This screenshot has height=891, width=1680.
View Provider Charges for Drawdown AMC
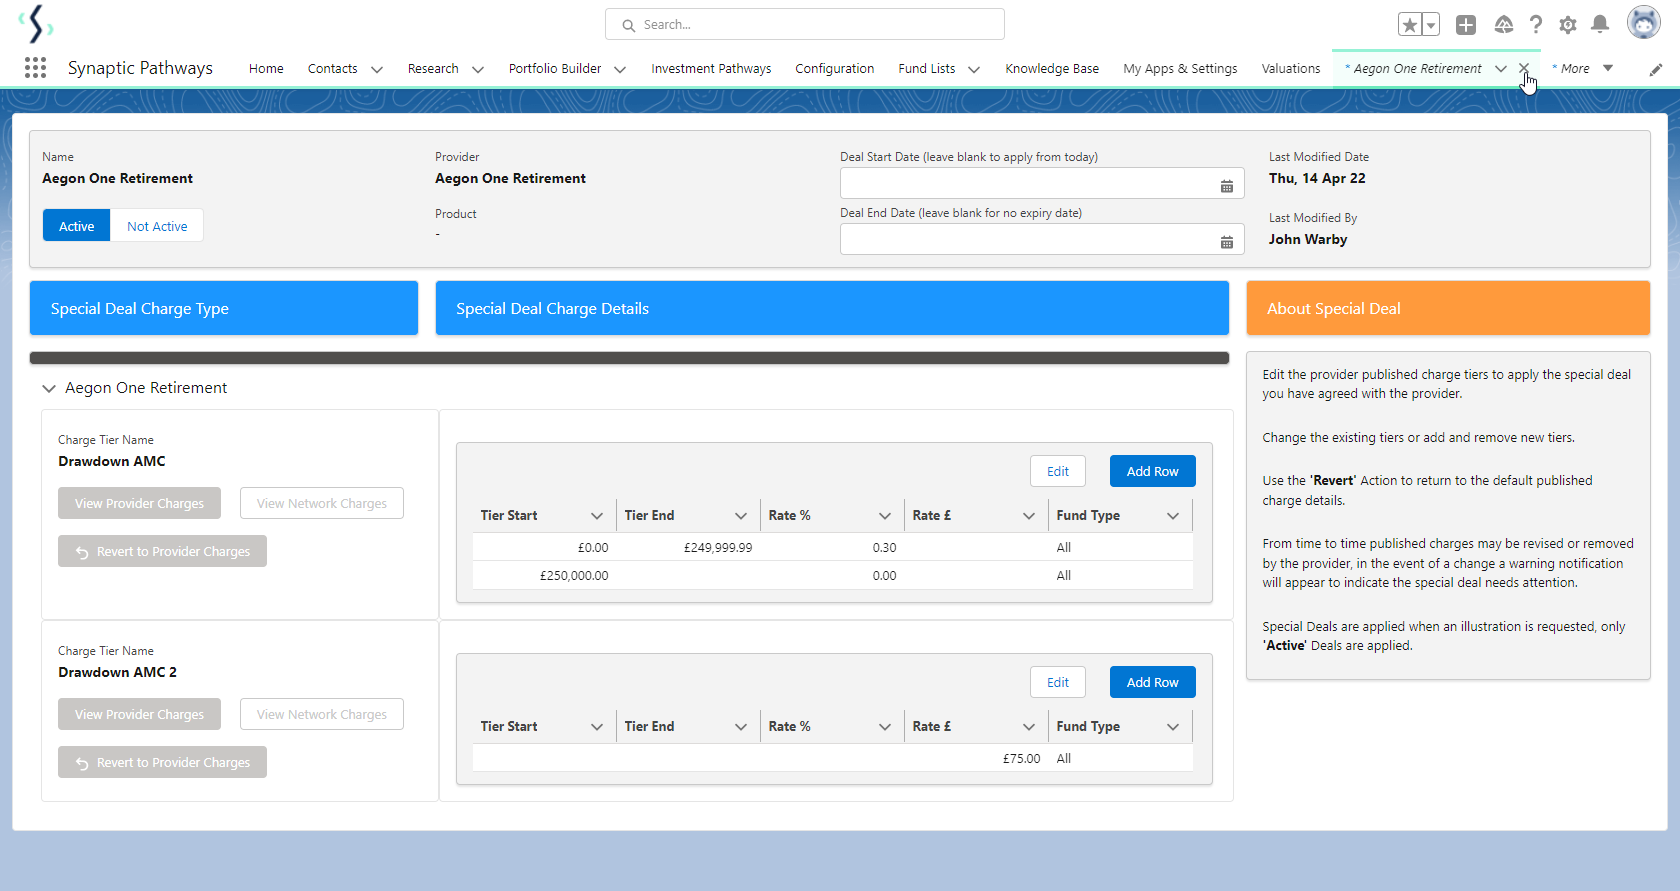(x=139, y=503)
